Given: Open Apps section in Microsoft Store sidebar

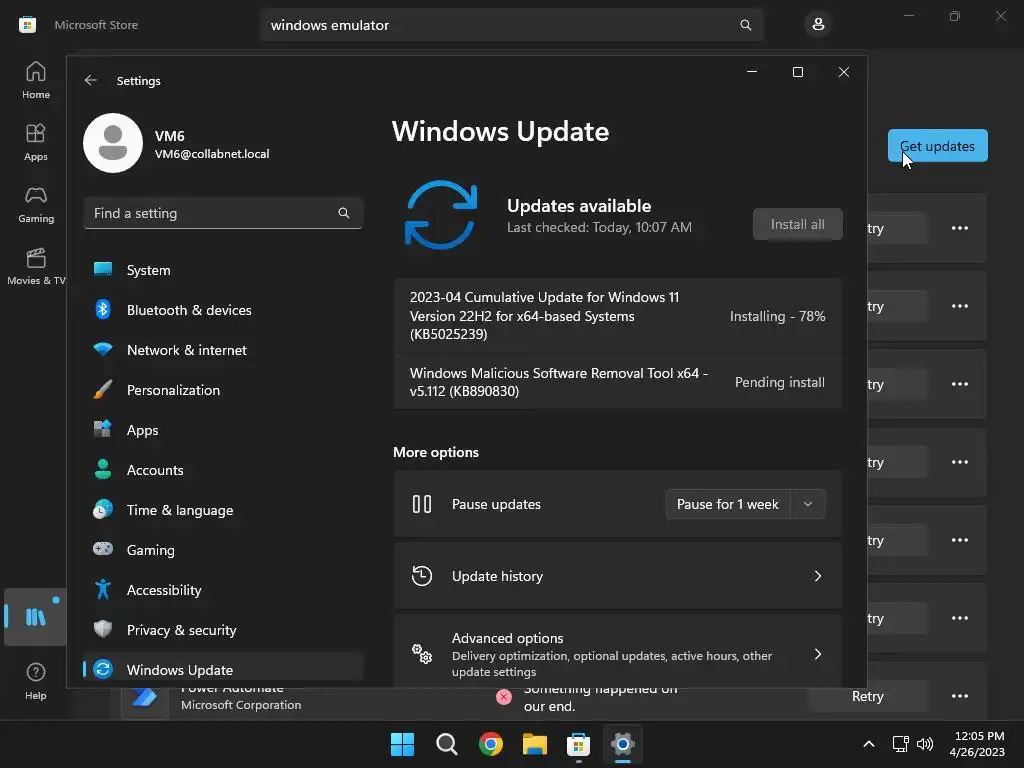Looking at the screenshot, I should click(x=35, y=142).
